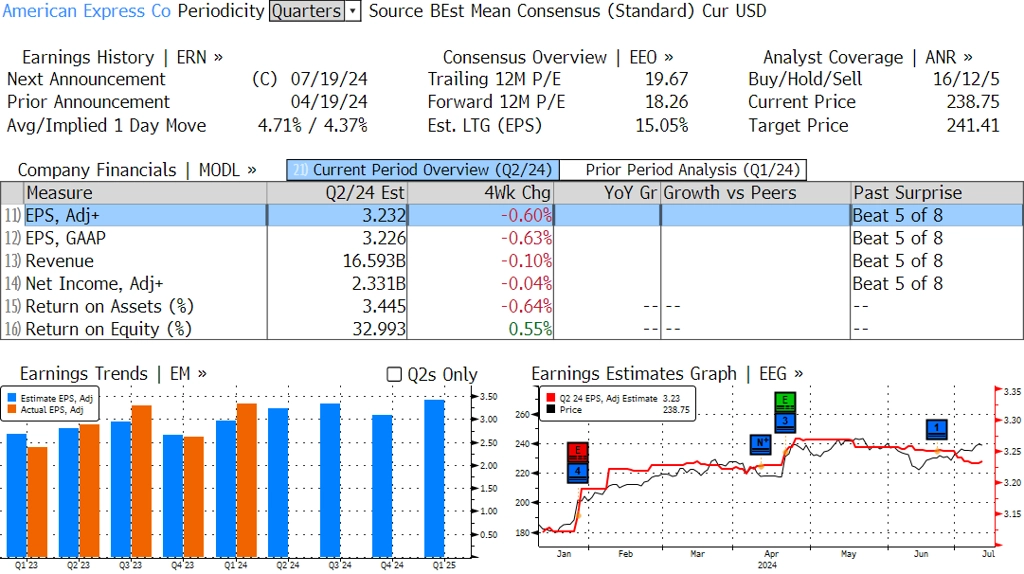Select Current Period Overview (Q2/24) tab
Screen dimensions: 1024x574
[423, 170]
